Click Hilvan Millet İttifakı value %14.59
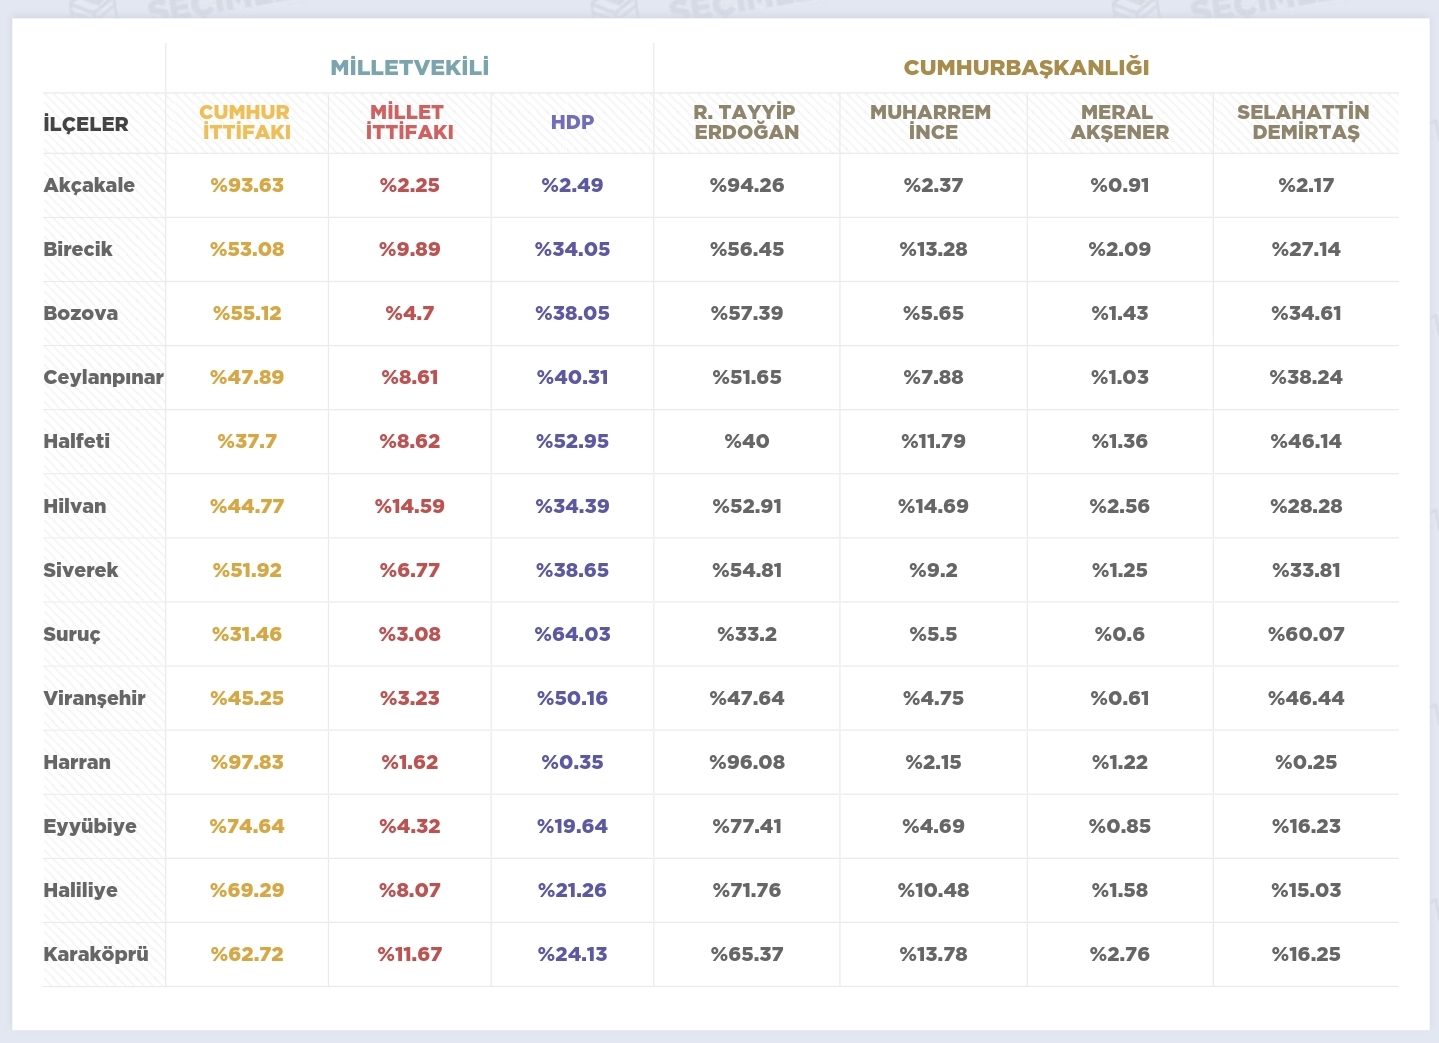Image resolution: width=1439 pixels, height=1043 pixels. pos(410,506)
